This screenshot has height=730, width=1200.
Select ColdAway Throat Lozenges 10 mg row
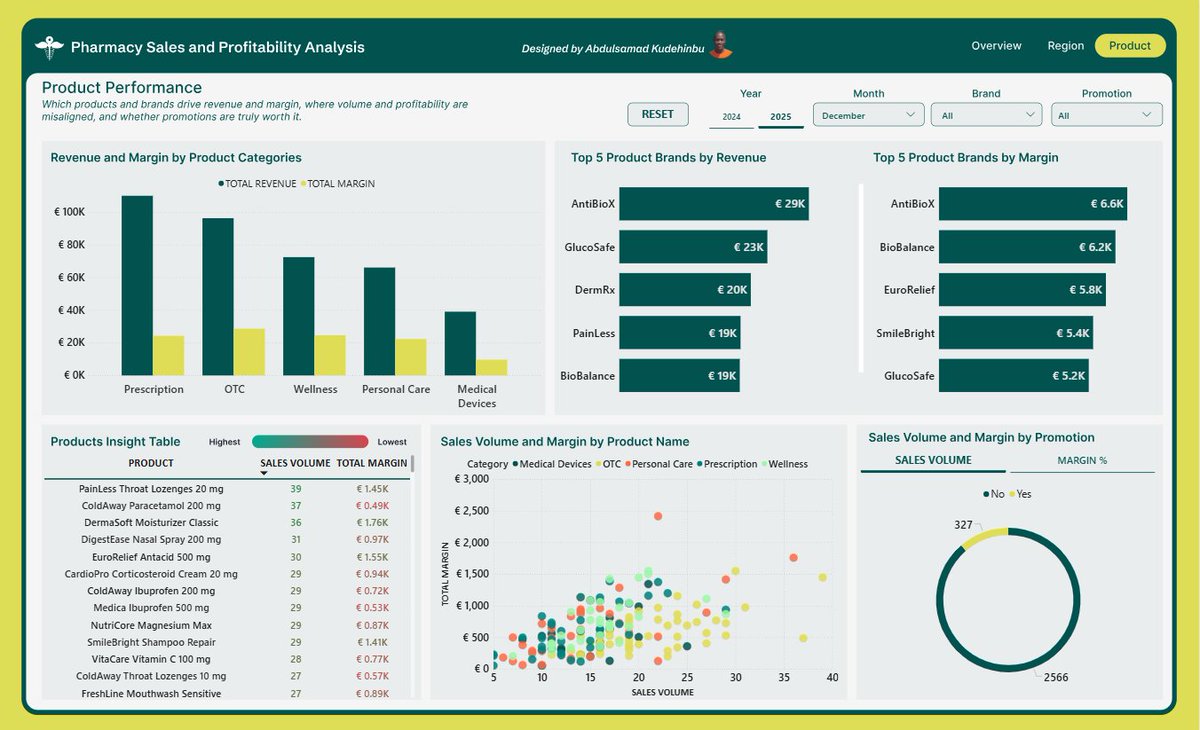click(x=227, y=676)
